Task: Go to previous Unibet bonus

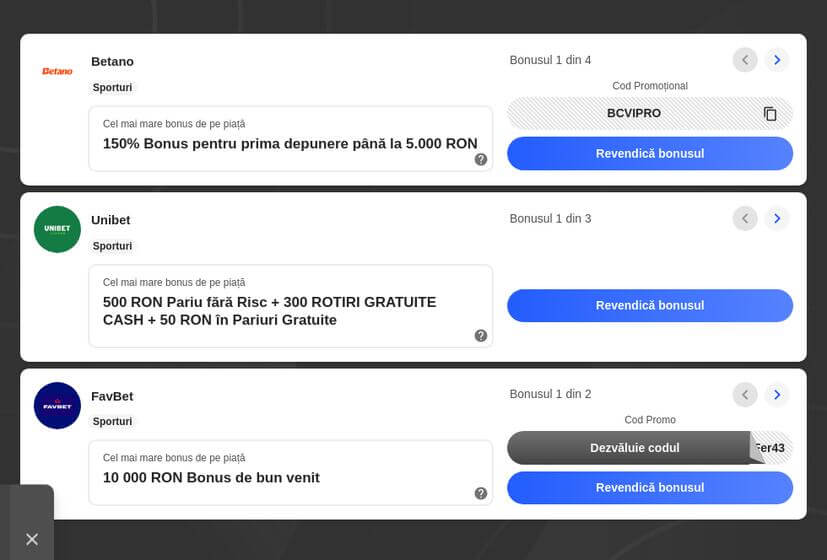Action: point(745,218)
